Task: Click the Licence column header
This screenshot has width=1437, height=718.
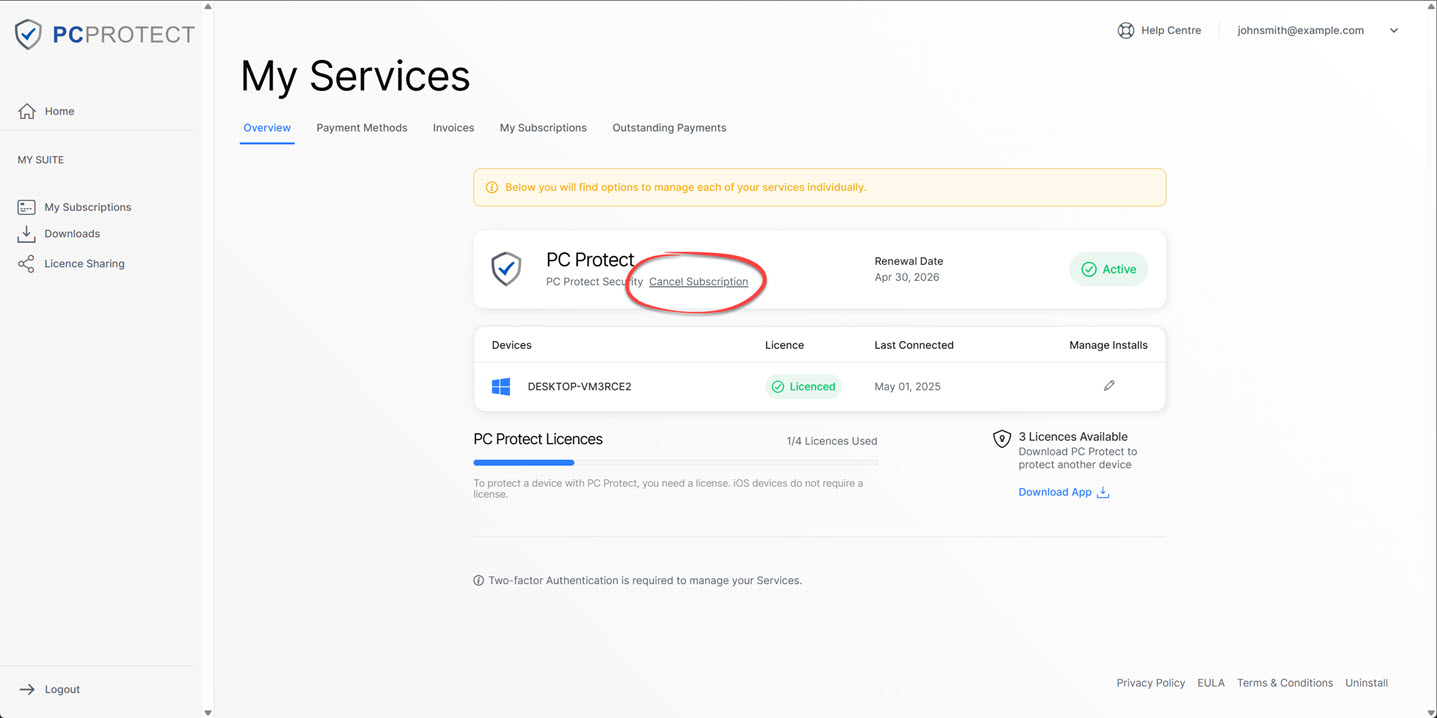Action: click(784, 345)
